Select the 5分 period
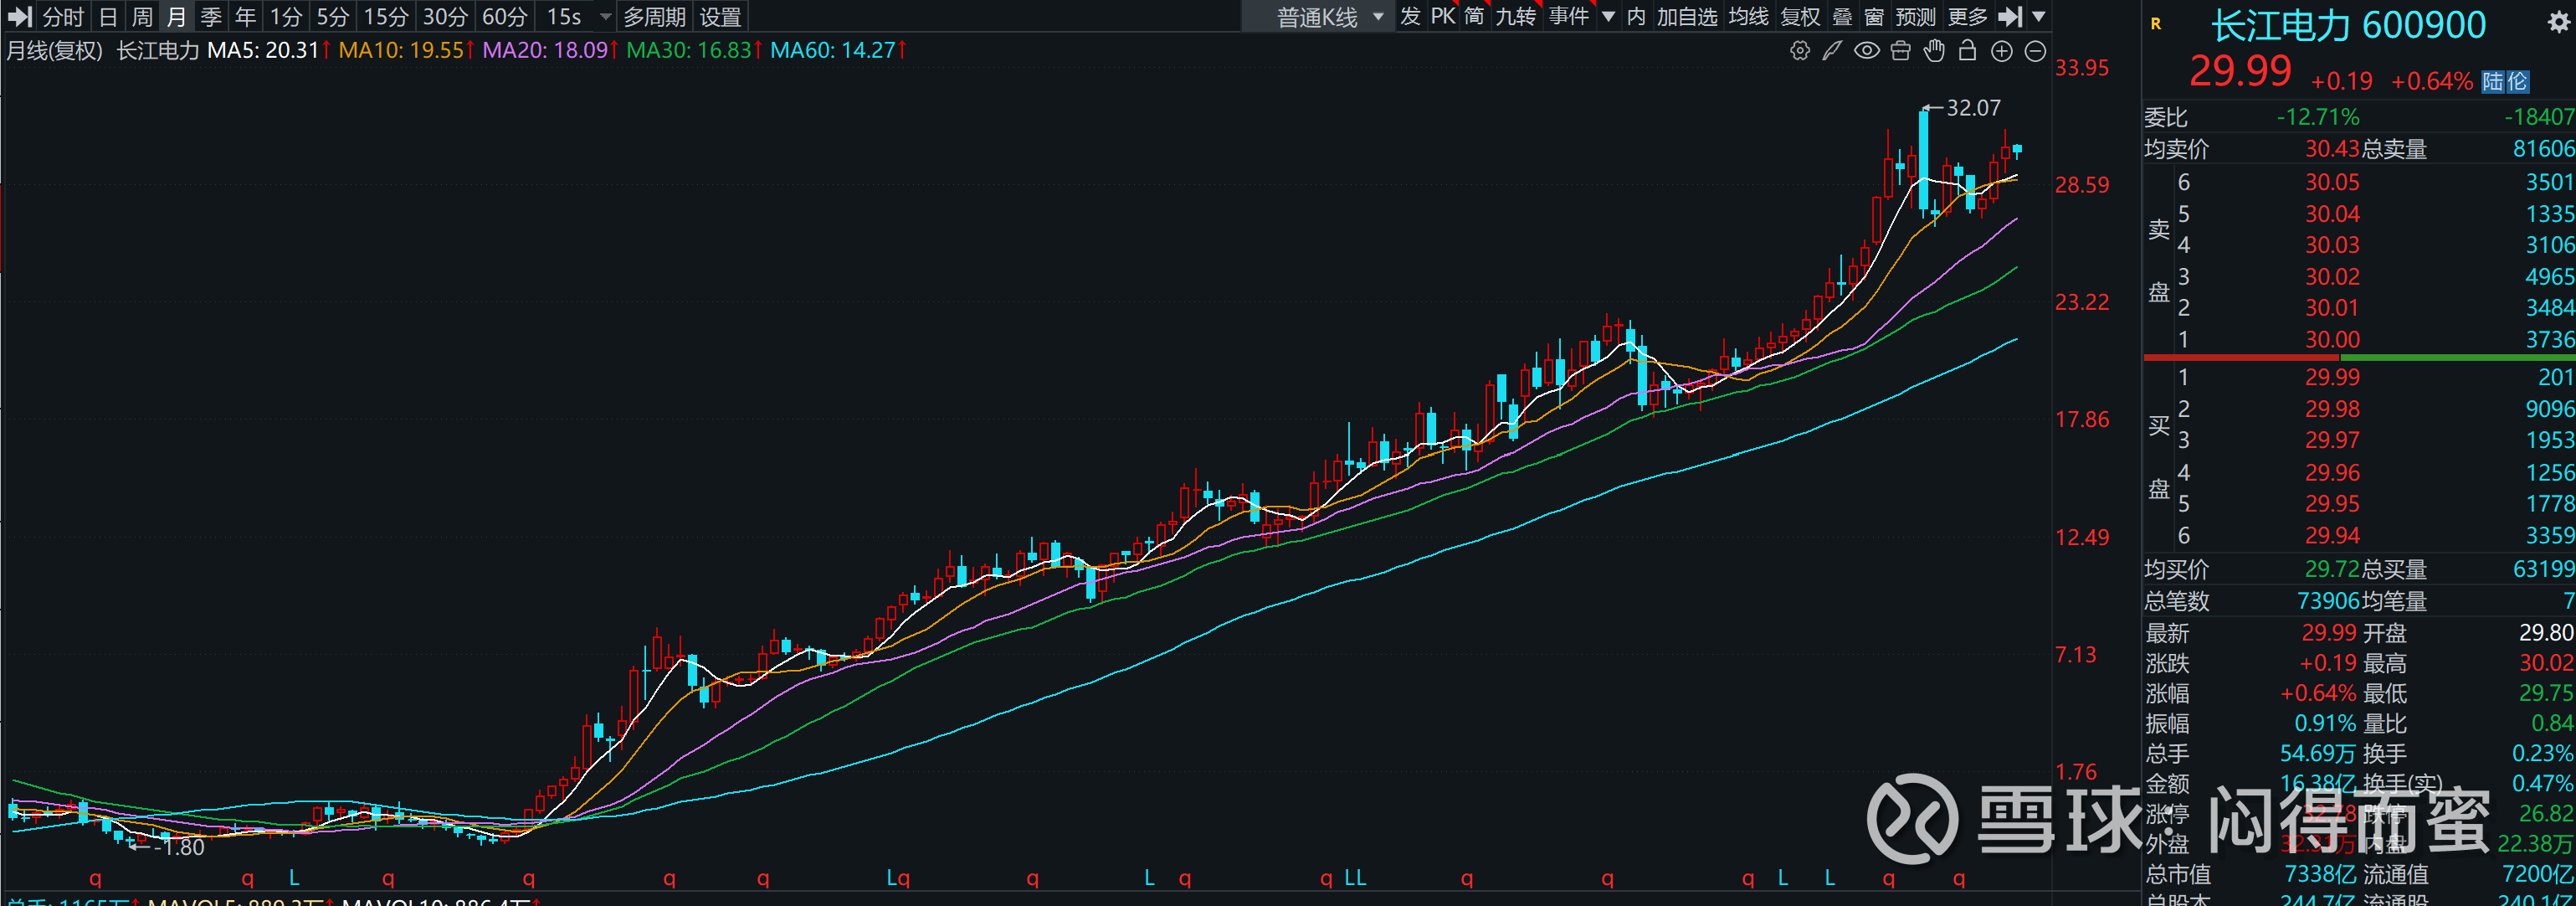 tap(333, 17)
